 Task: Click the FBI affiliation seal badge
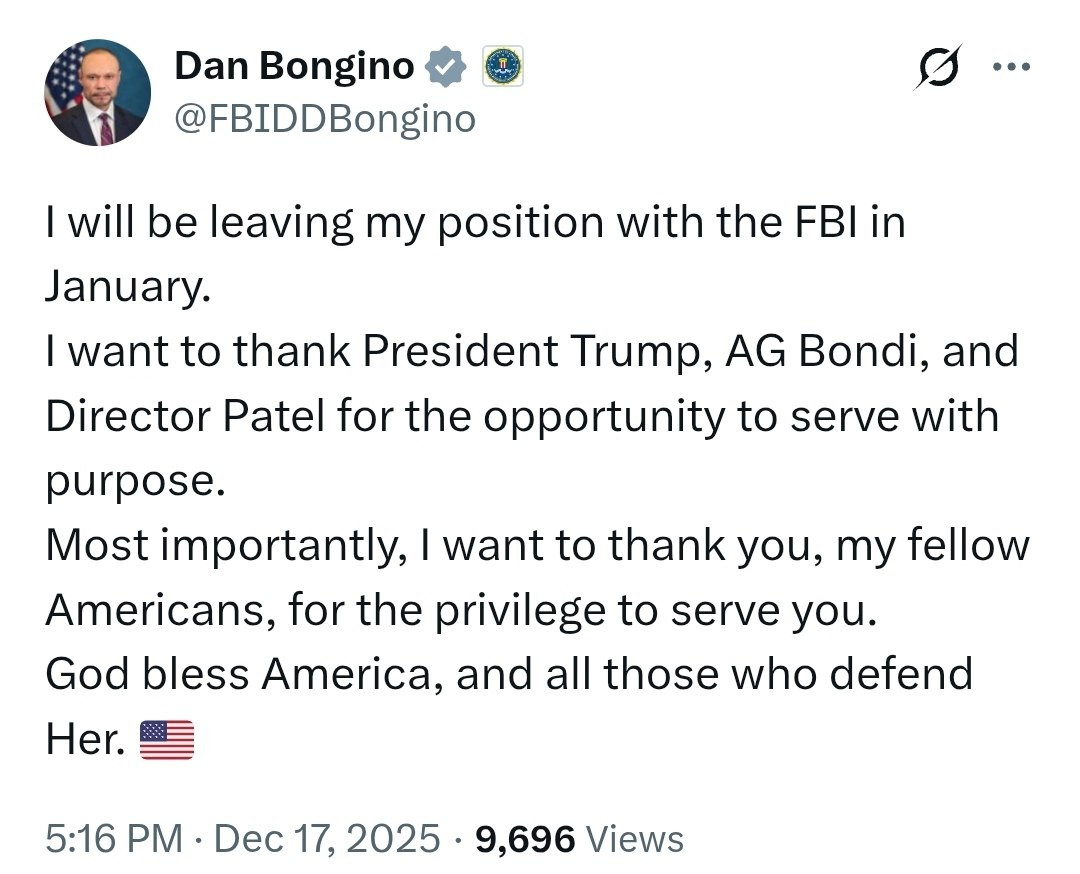coord(503,67)
